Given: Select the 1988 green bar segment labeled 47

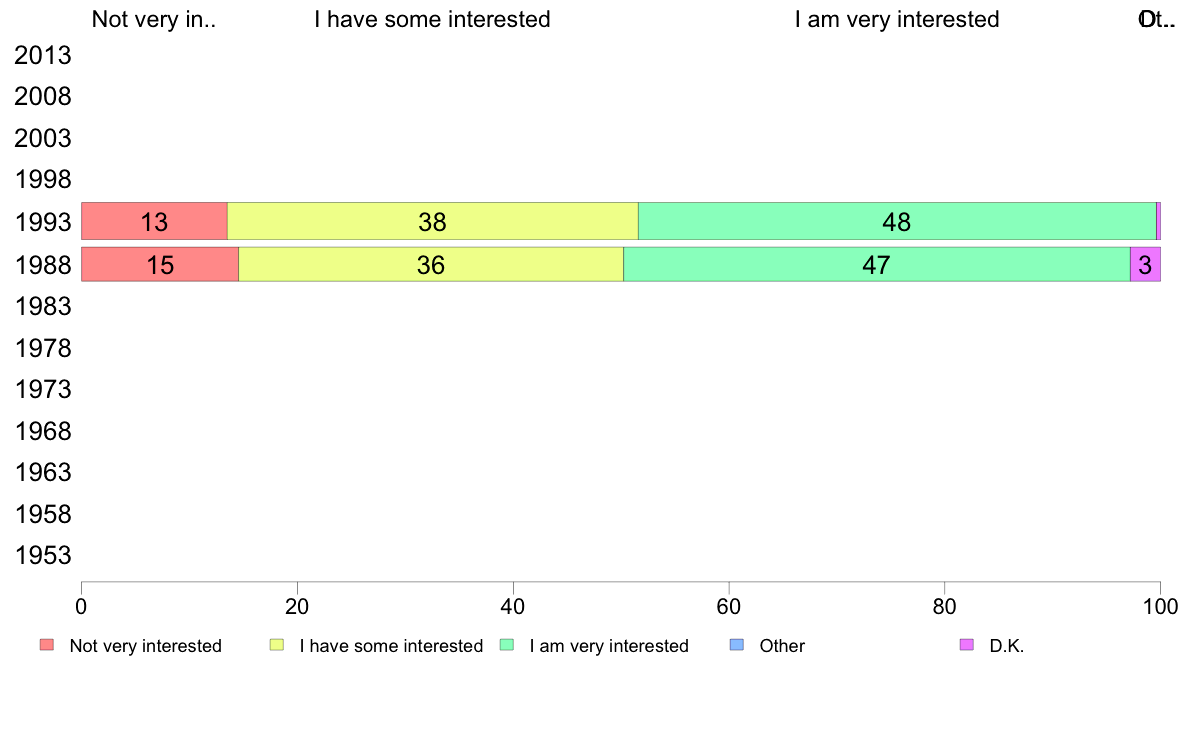Looking at the screenshot, I should [877, 265].
